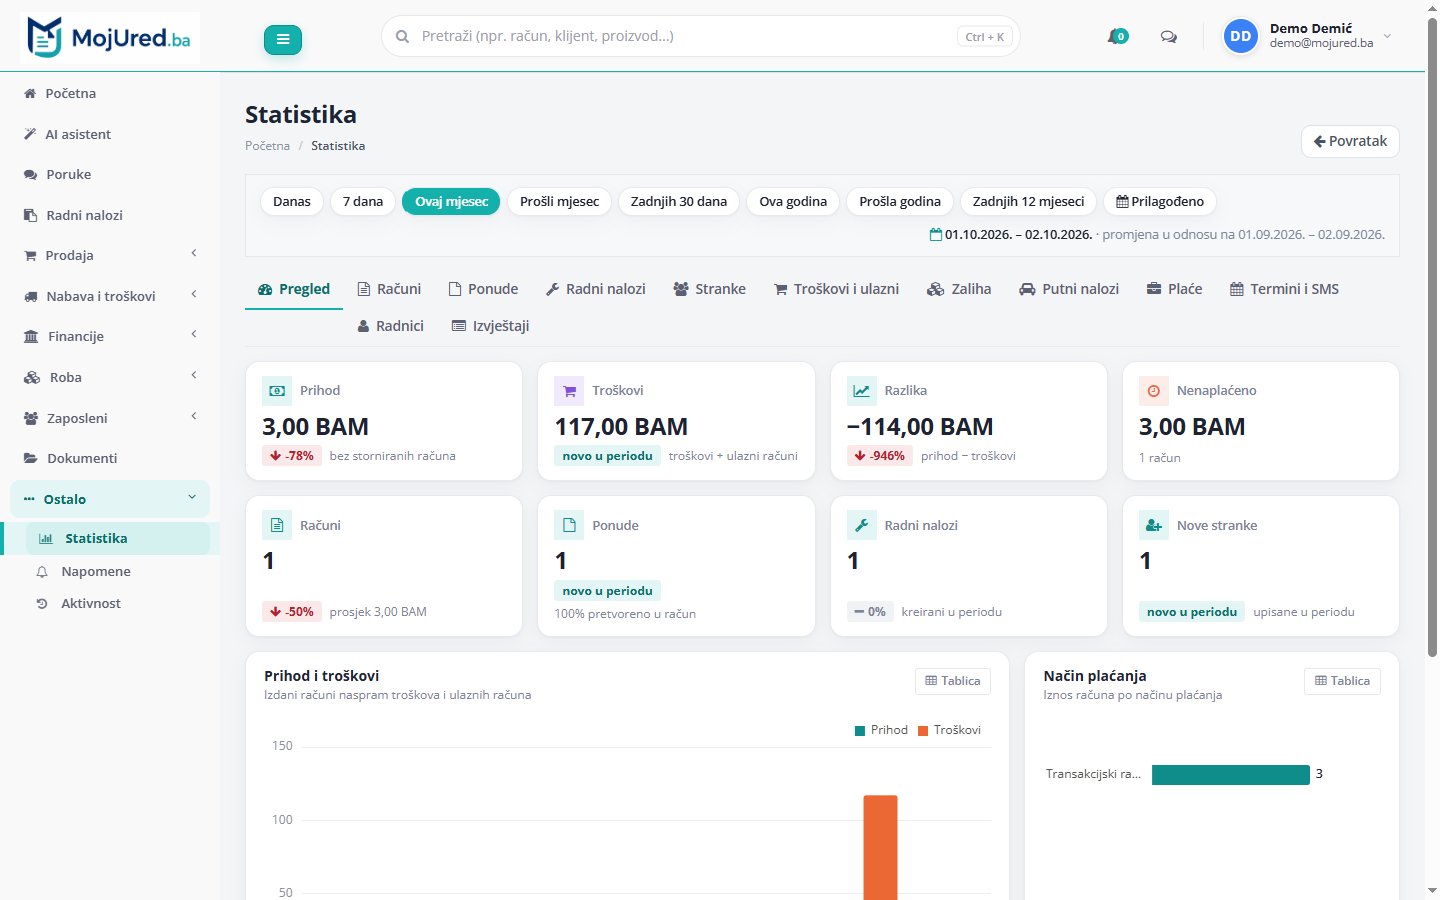Show Način plaćanja as Tablica
The image size is (1440, 900).
[x=1342, y=681]
